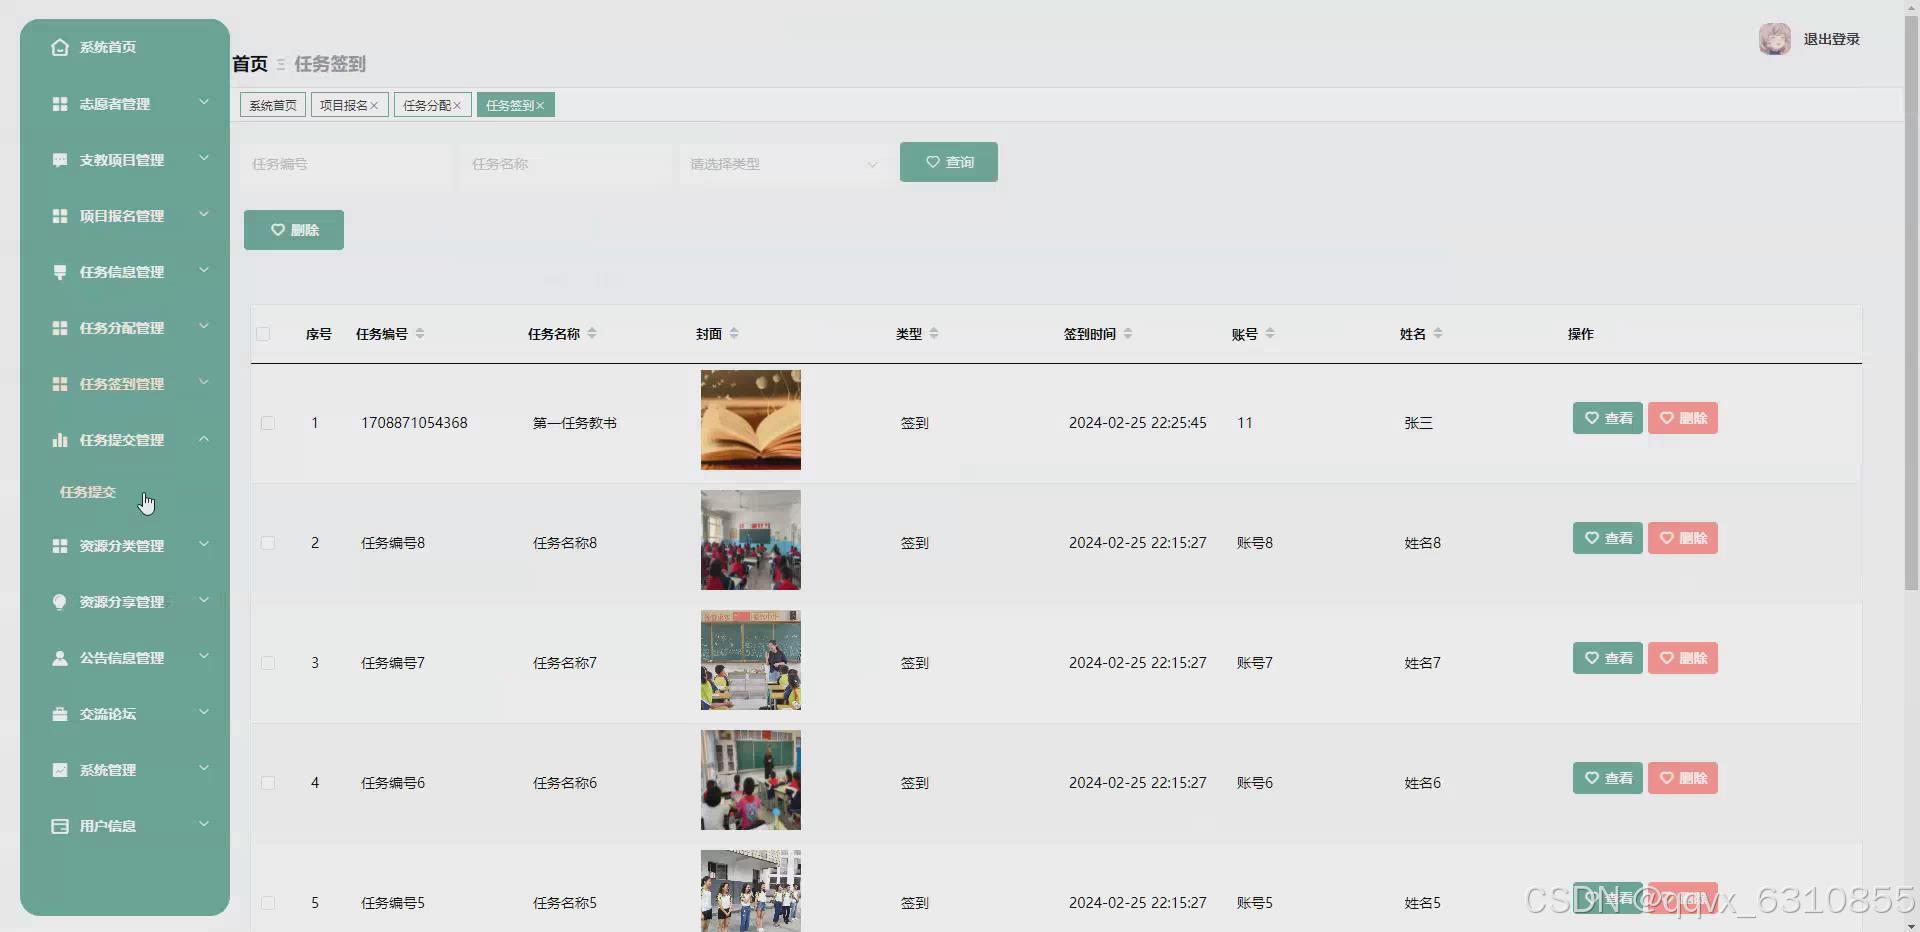Close the 项目报名 tab with its x
Screen dimensions: 1920x932
tap(374, 106)
